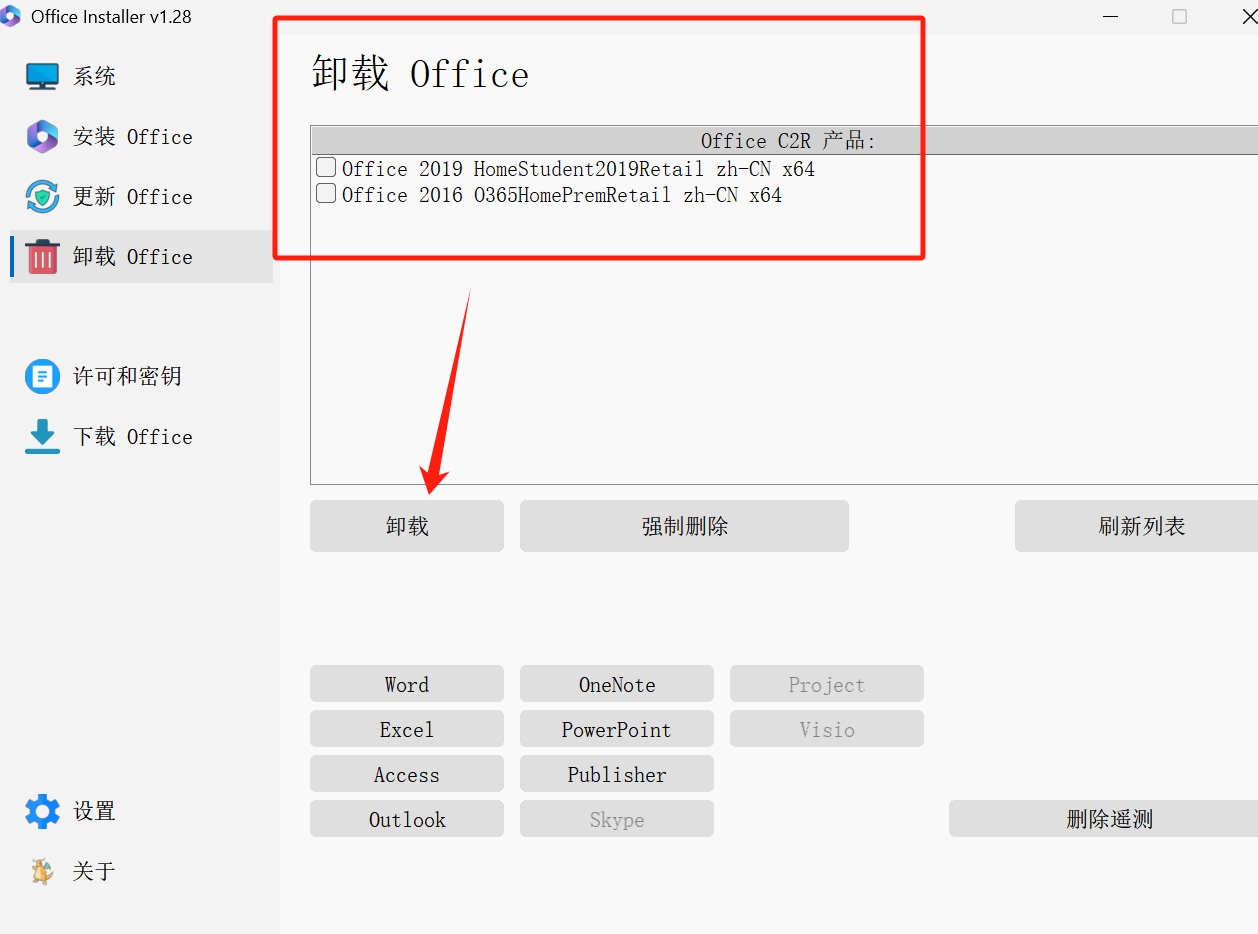Check the Office 2019 HomeStudent2019Retail checkbox
1258x934 pixels.
coord(325,167)
